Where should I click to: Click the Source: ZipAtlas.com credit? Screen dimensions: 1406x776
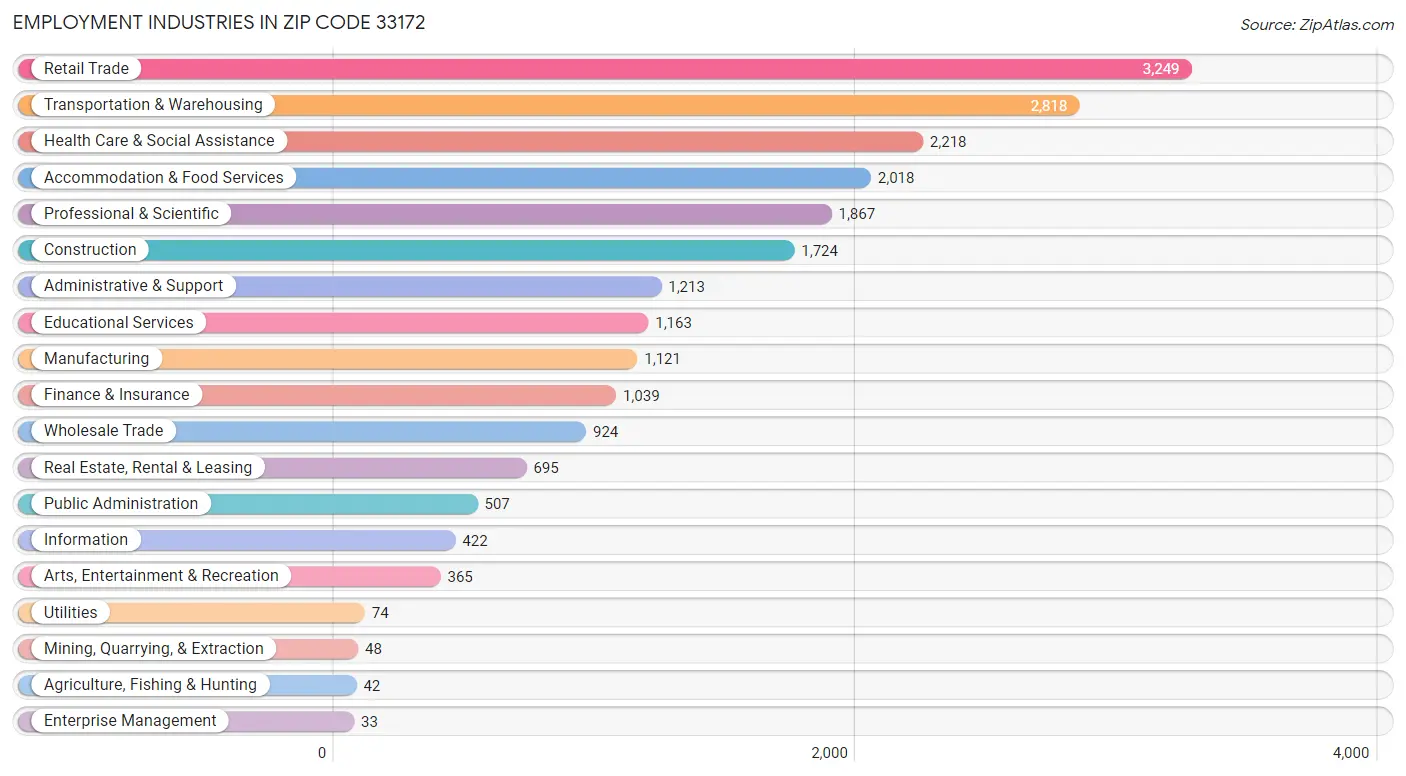1316,24
